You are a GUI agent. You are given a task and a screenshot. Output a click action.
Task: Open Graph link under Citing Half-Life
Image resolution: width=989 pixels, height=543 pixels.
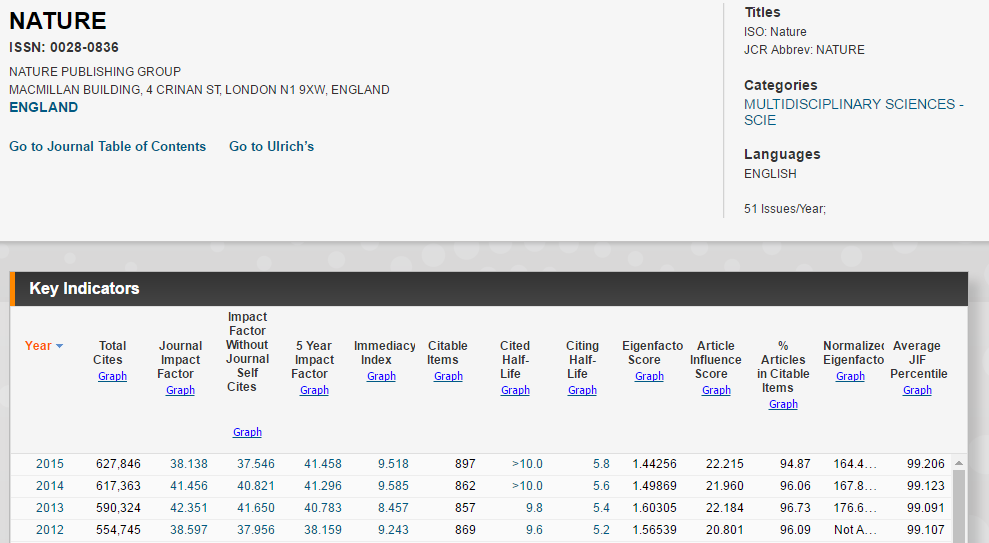click(x=582, y=390)
